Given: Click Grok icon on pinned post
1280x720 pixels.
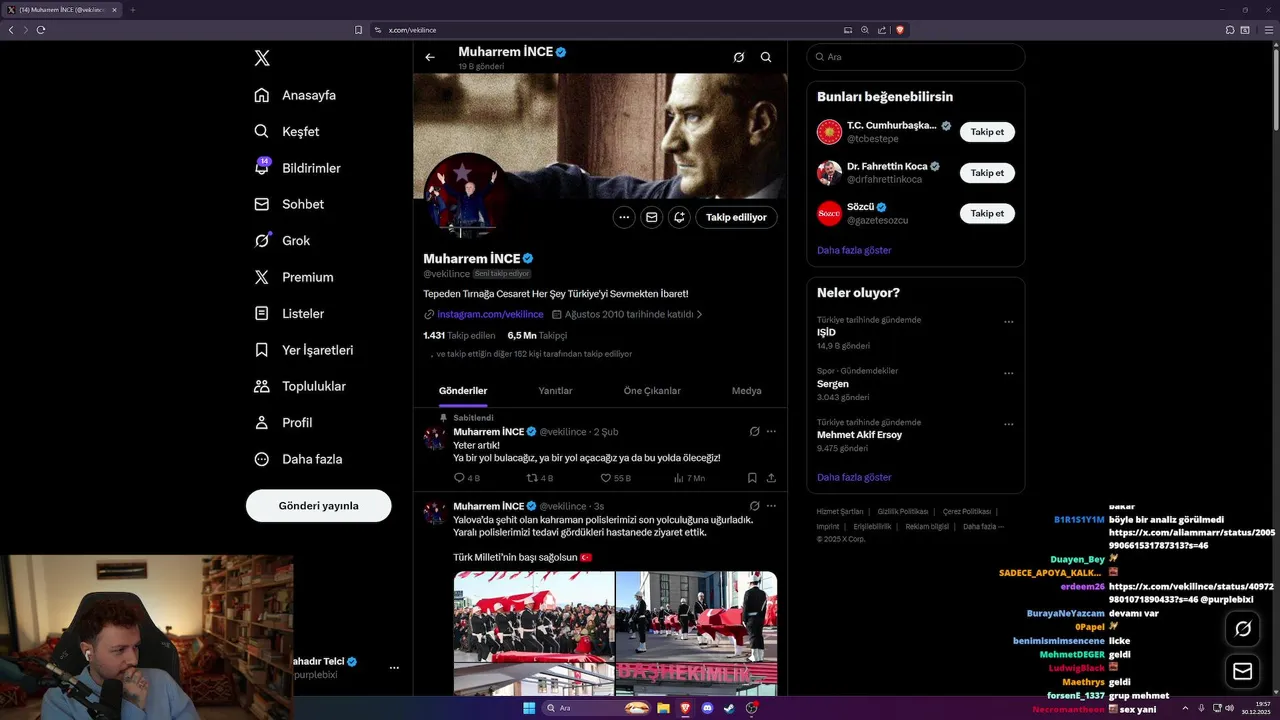Looking at the screenshot, I should pyautogui.click(x=755, y=432).
